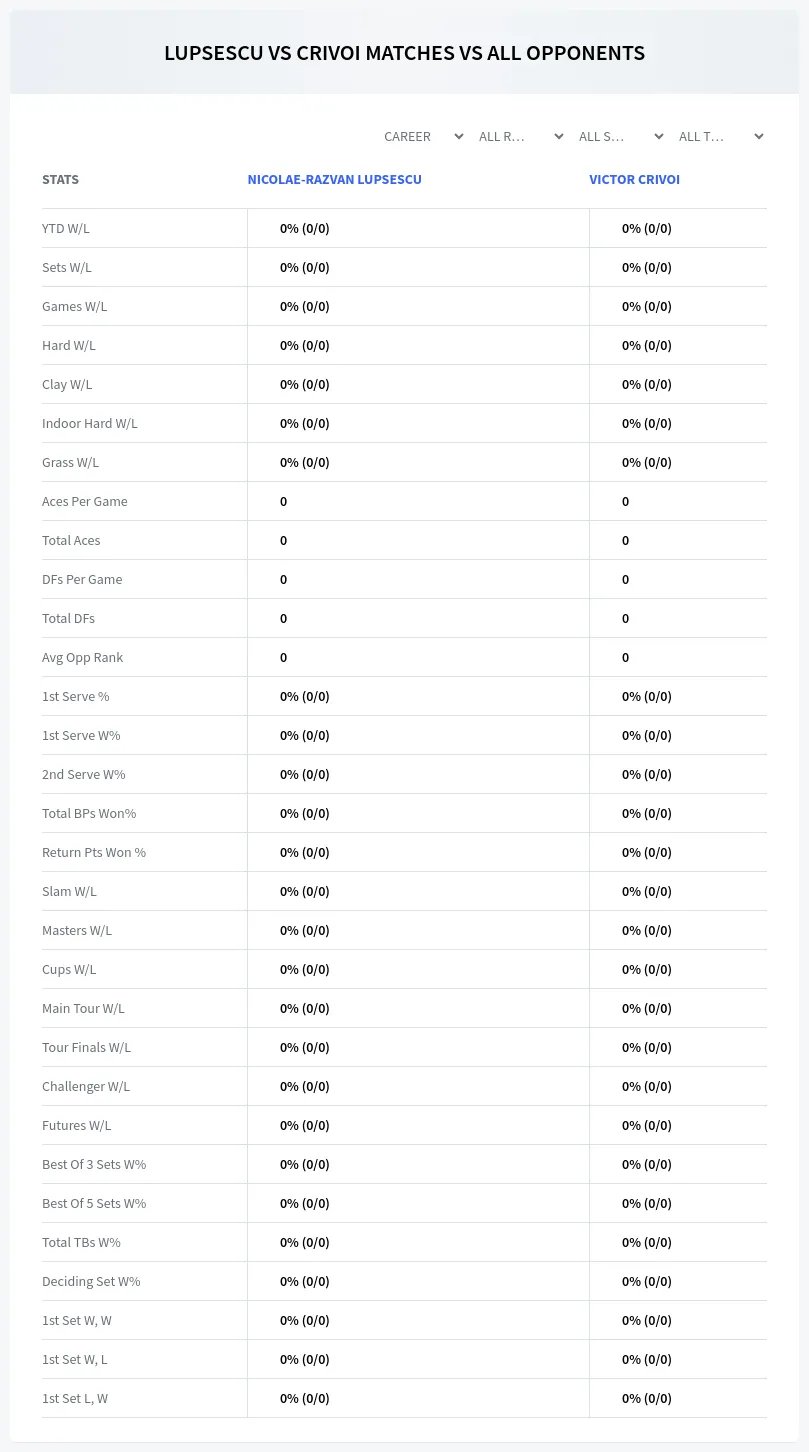Click the Clay W/L stat label
The height and width of the screenshot is (1452, 809).
(67, 384)
